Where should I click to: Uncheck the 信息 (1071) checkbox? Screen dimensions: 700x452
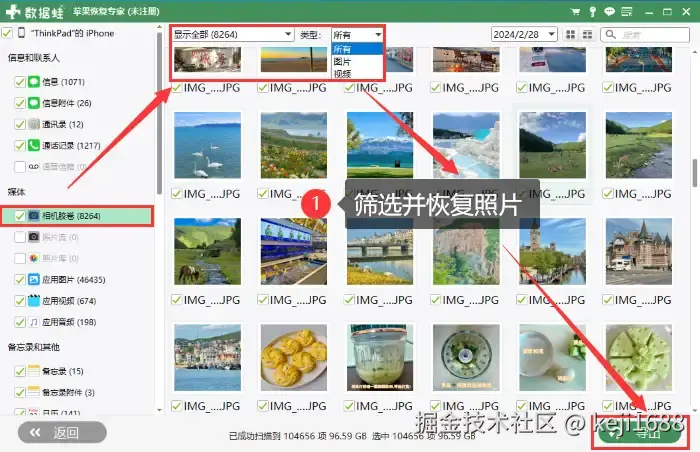(20, 82)
